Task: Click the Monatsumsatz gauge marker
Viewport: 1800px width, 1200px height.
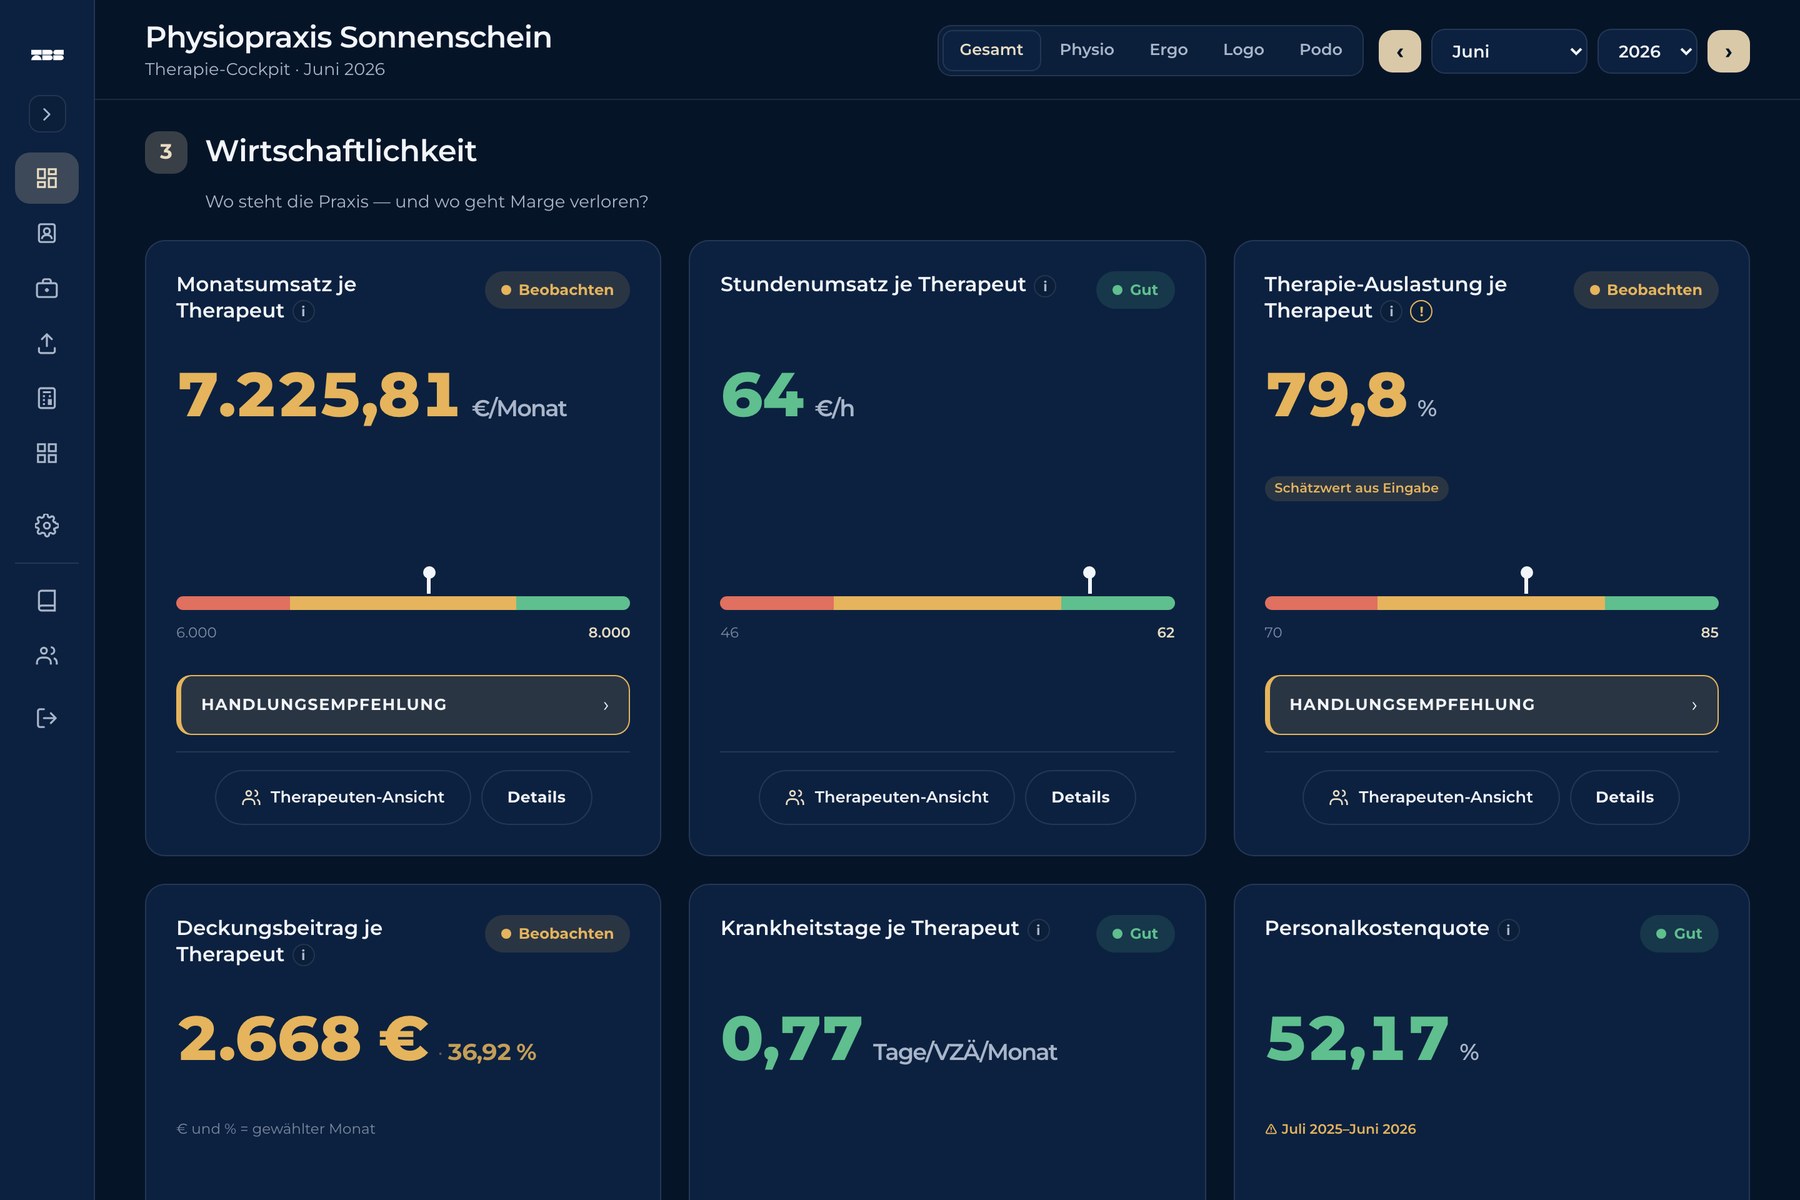Action: point(429,580)
